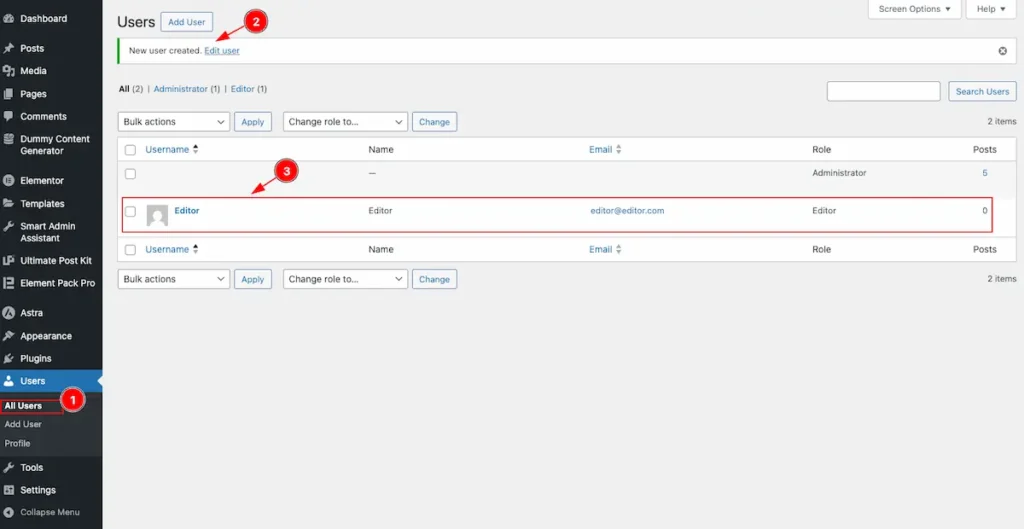Click the Appearance paintbrush icon

click(8, 336)
